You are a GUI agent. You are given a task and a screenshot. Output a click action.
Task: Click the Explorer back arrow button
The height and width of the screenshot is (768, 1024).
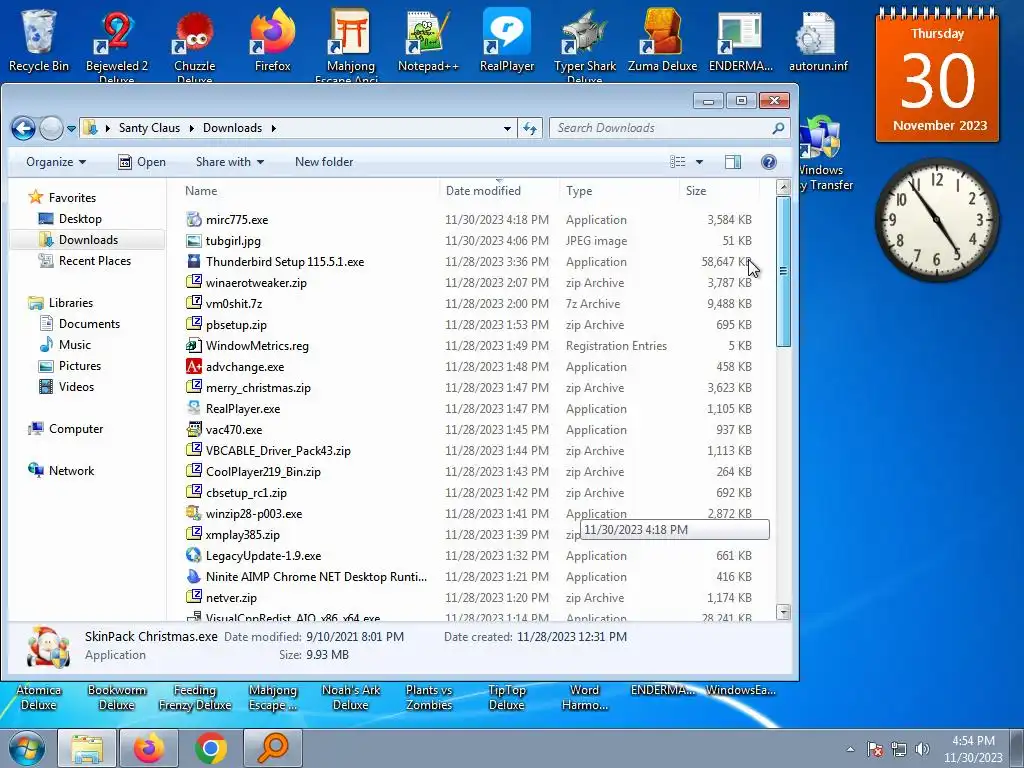click(x=24, y=128)
